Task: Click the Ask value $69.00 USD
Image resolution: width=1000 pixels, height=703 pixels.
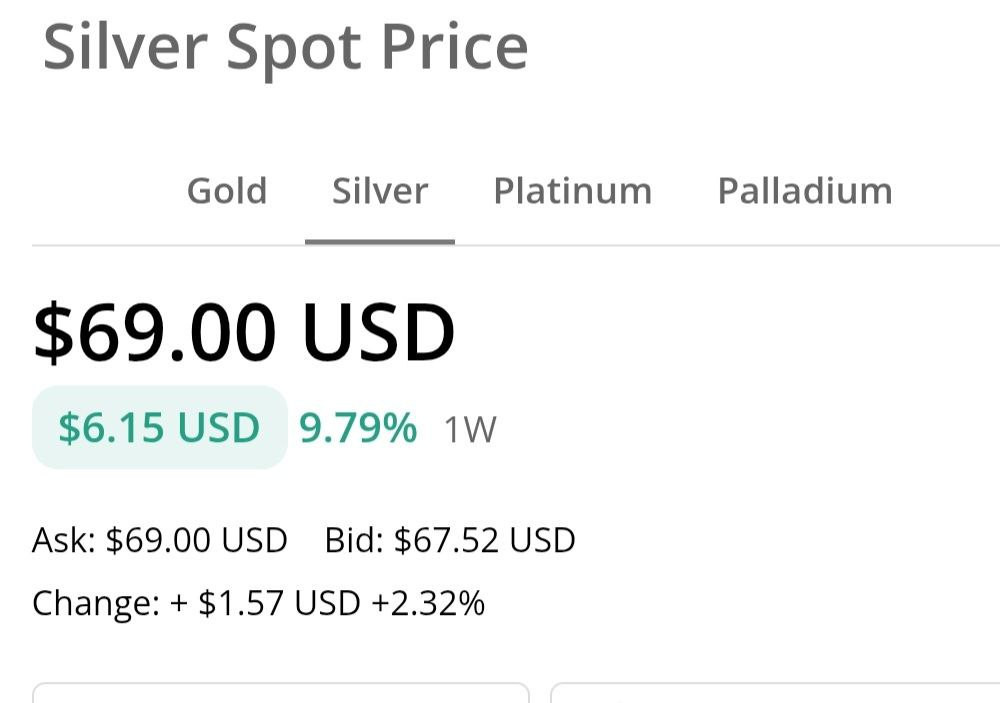Action: point(197,540)
